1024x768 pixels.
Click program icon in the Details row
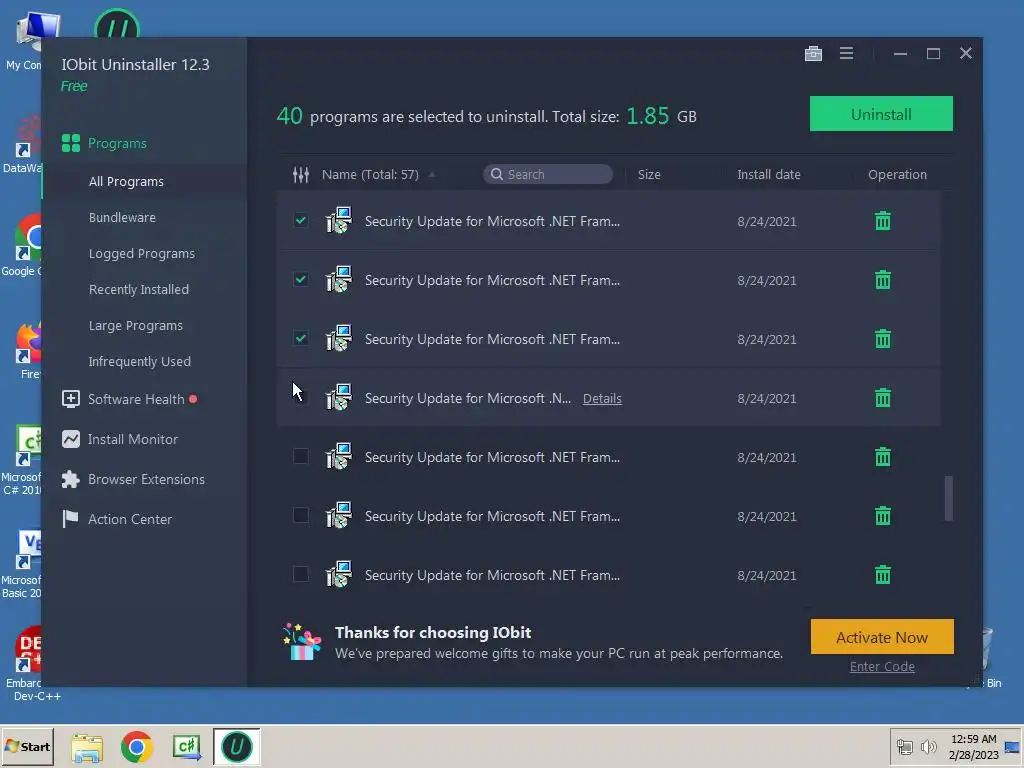[x=339, y=398]
